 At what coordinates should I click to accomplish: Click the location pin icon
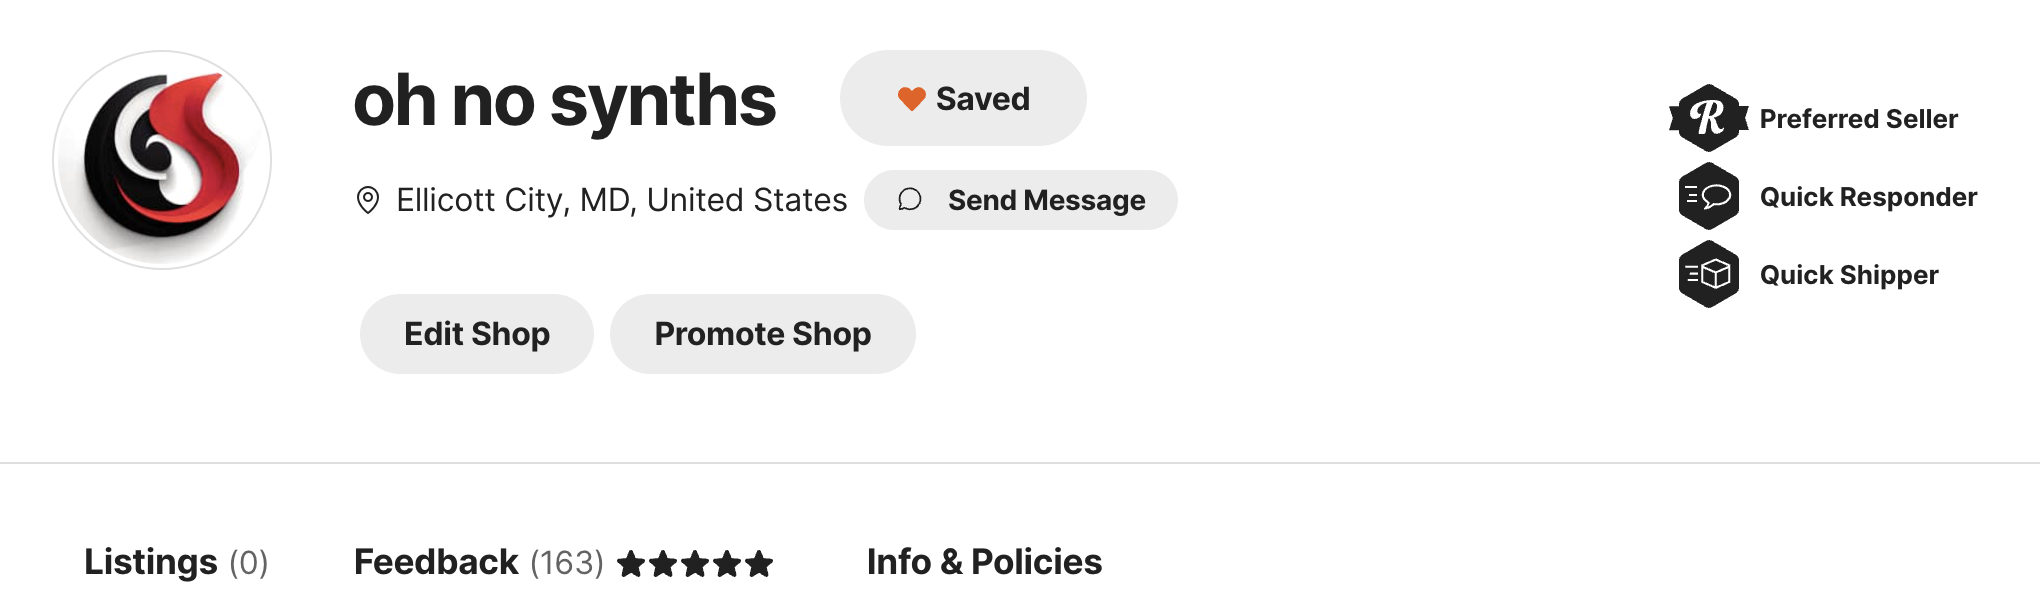tap(368, 200)
